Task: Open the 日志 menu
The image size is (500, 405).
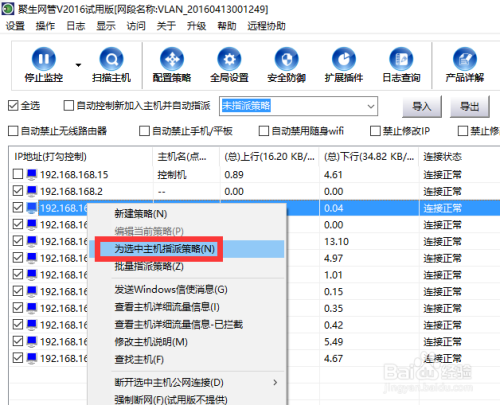Action: point(76,26)
